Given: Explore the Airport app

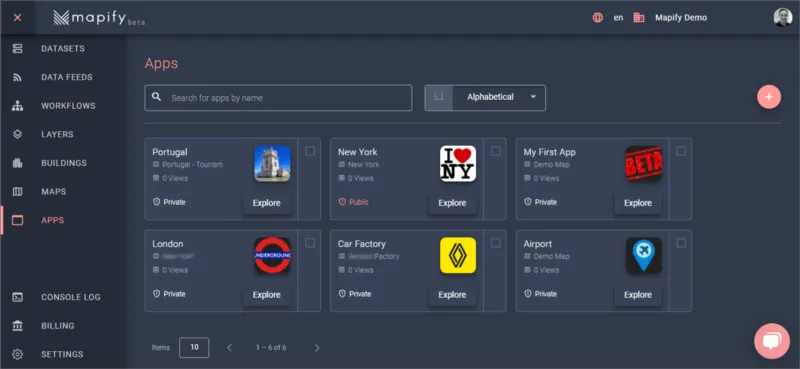Looking at the screenshot, I should (638, 295).
